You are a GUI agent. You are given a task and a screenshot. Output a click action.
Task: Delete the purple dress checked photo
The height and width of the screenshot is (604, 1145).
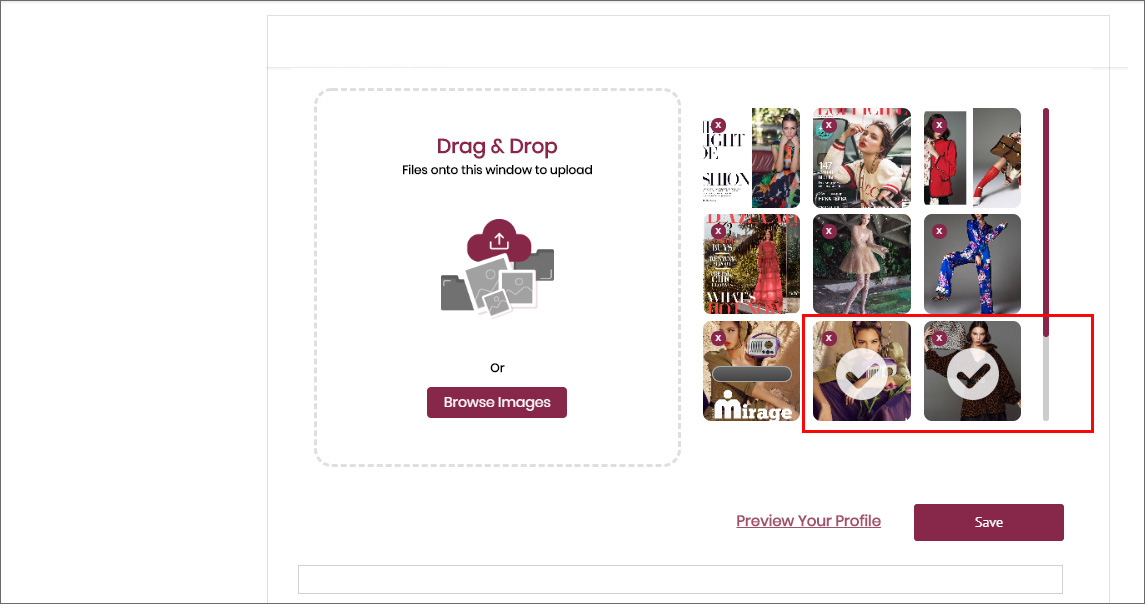(x=829, y=338)
